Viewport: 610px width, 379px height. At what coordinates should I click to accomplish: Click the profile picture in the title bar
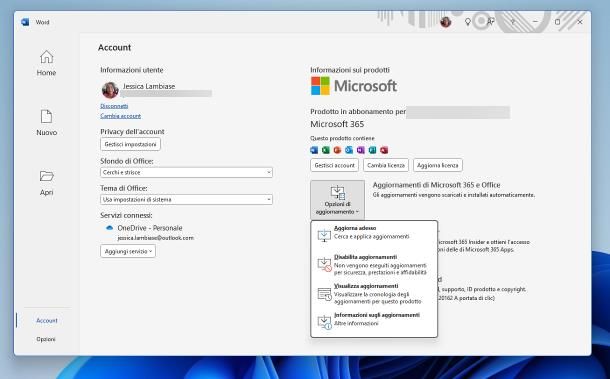point(445,22)
